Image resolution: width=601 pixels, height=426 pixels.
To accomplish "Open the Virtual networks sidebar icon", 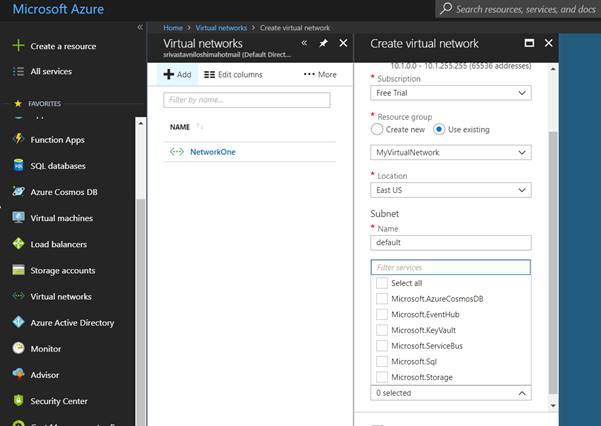I will (x=18, y=296).
